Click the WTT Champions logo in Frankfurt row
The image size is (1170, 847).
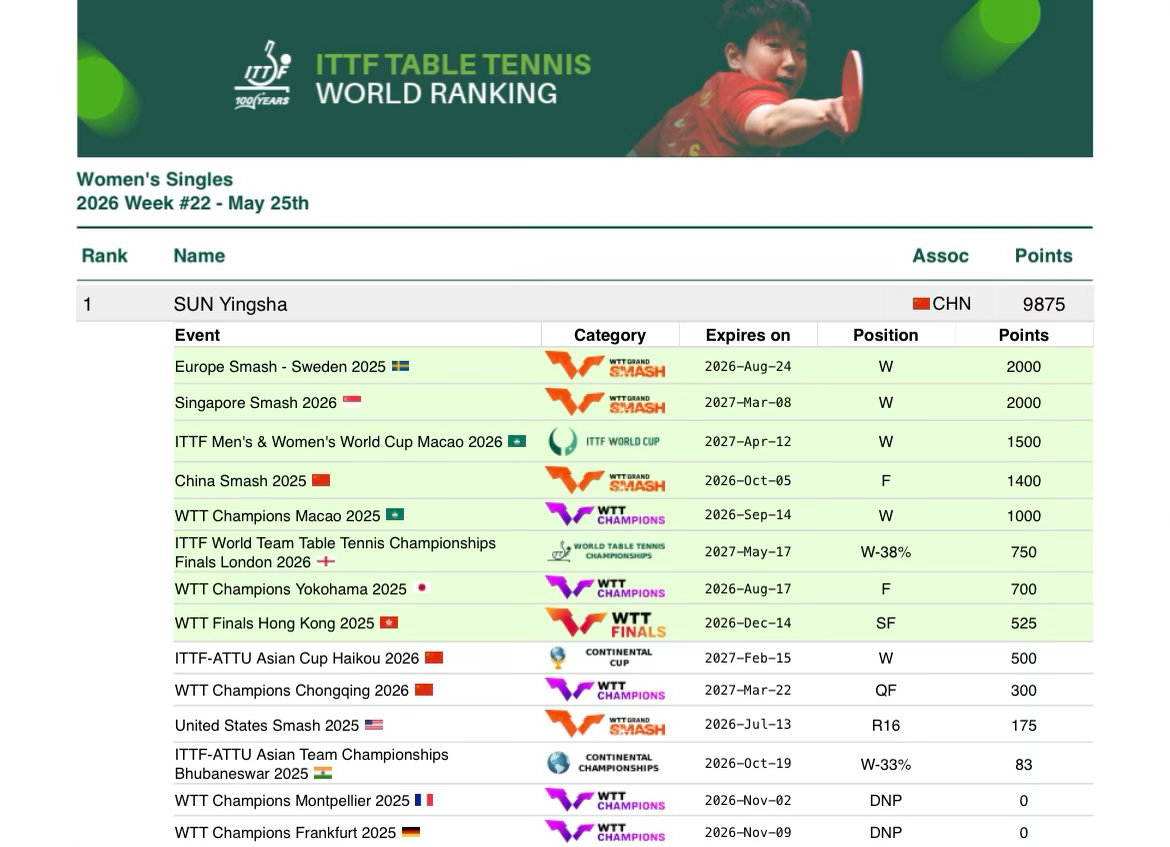point(605,832)
